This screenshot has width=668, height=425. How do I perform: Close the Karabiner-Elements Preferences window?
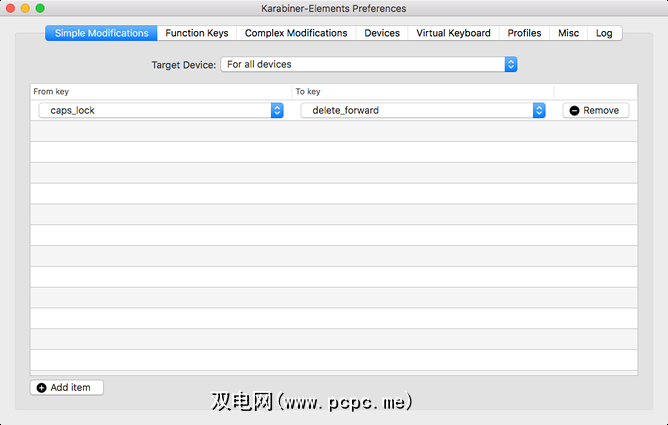pyautogui.click(x=11, y=8)
